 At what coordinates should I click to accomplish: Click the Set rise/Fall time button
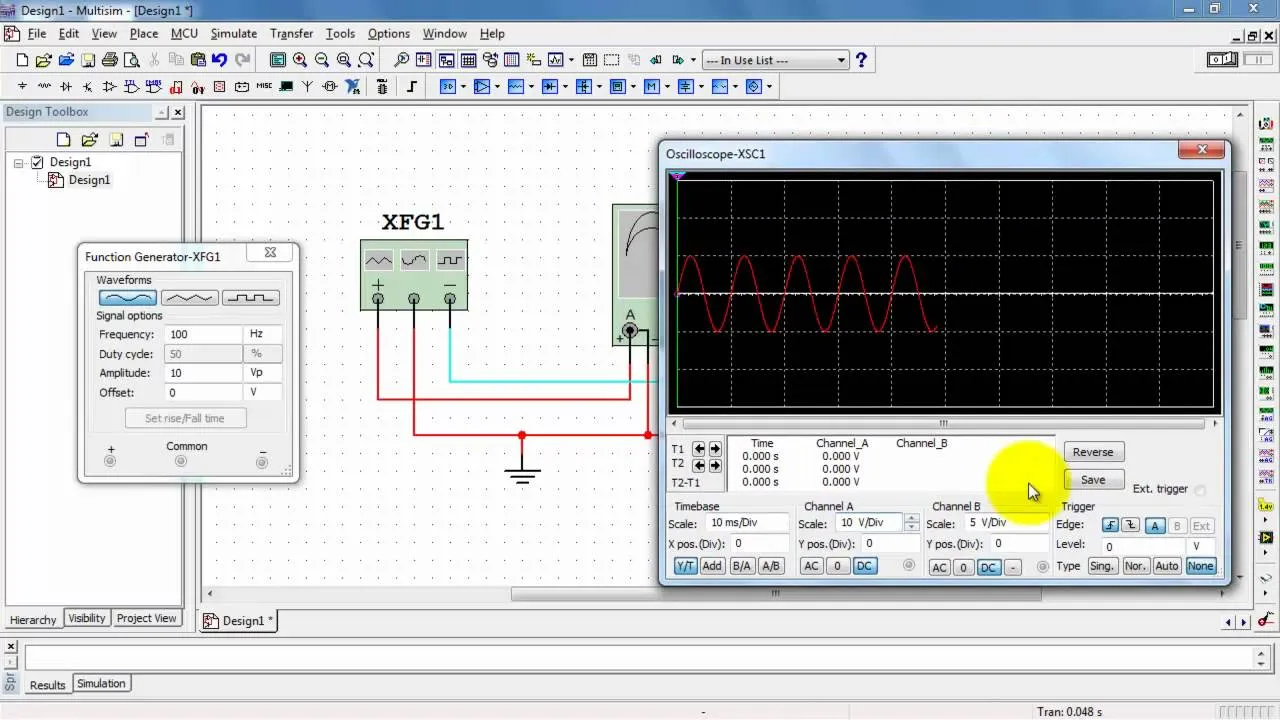click(x=185, y=418)
